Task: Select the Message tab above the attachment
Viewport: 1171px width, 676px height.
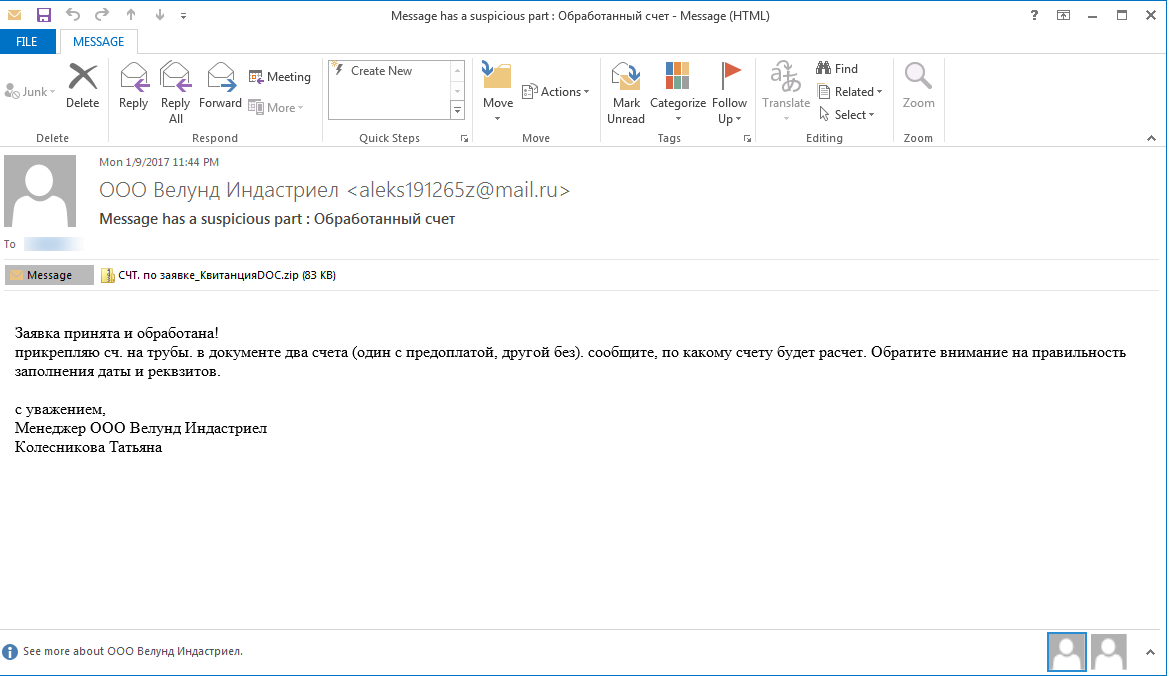Action: pyautogui.click(x=49, y=274)
